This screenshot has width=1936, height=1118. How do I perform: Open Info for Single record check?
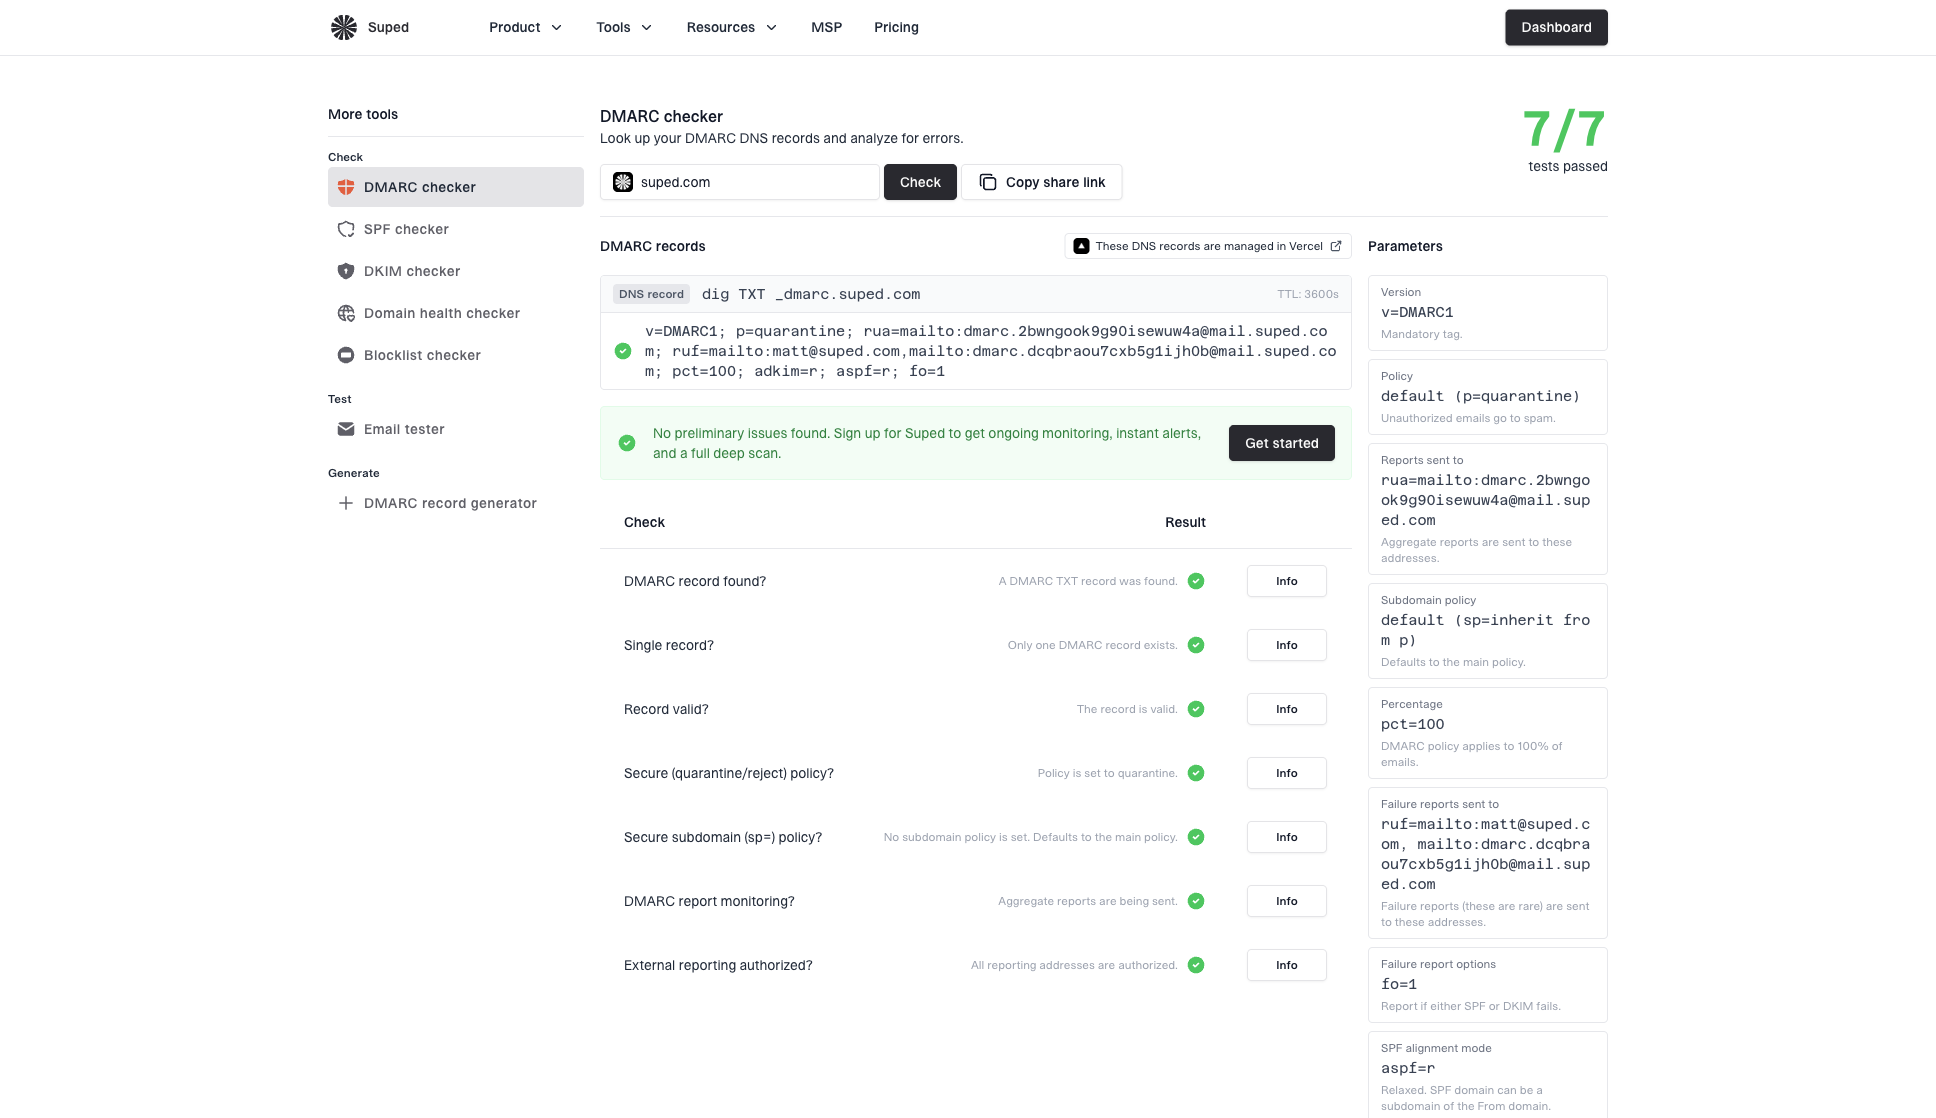pyautogui.click(x=1287, y=645)
